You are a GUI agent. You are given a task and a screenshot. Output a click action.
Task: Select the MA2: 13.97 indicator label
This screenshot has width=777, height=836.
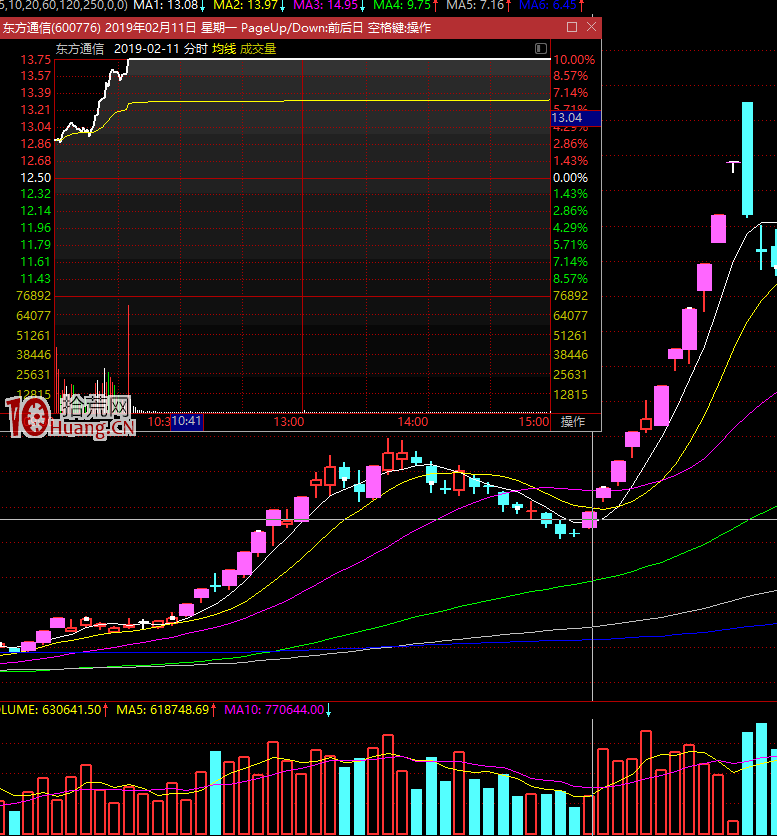point(249,5)
